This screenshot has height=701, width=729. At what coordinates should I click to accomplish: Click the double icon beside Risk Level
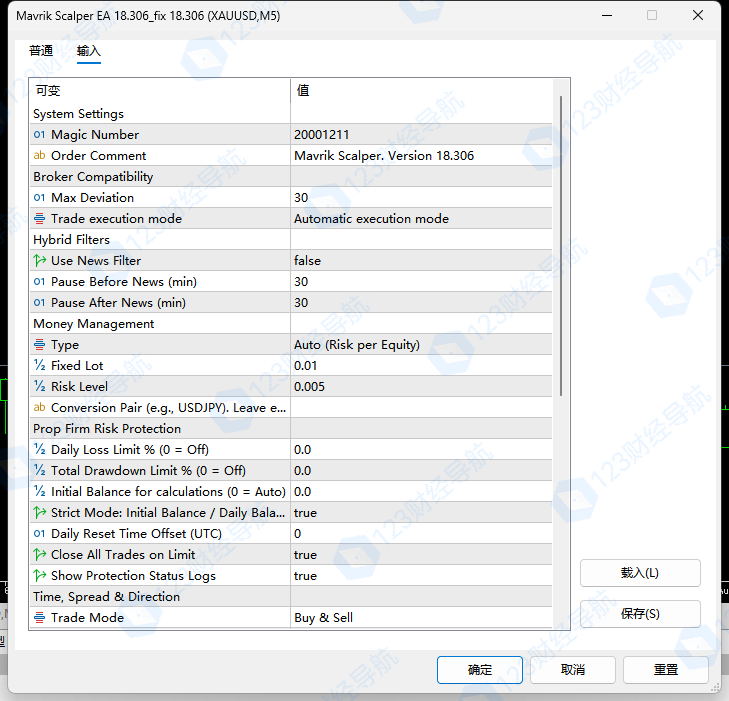tap(40, 387)
